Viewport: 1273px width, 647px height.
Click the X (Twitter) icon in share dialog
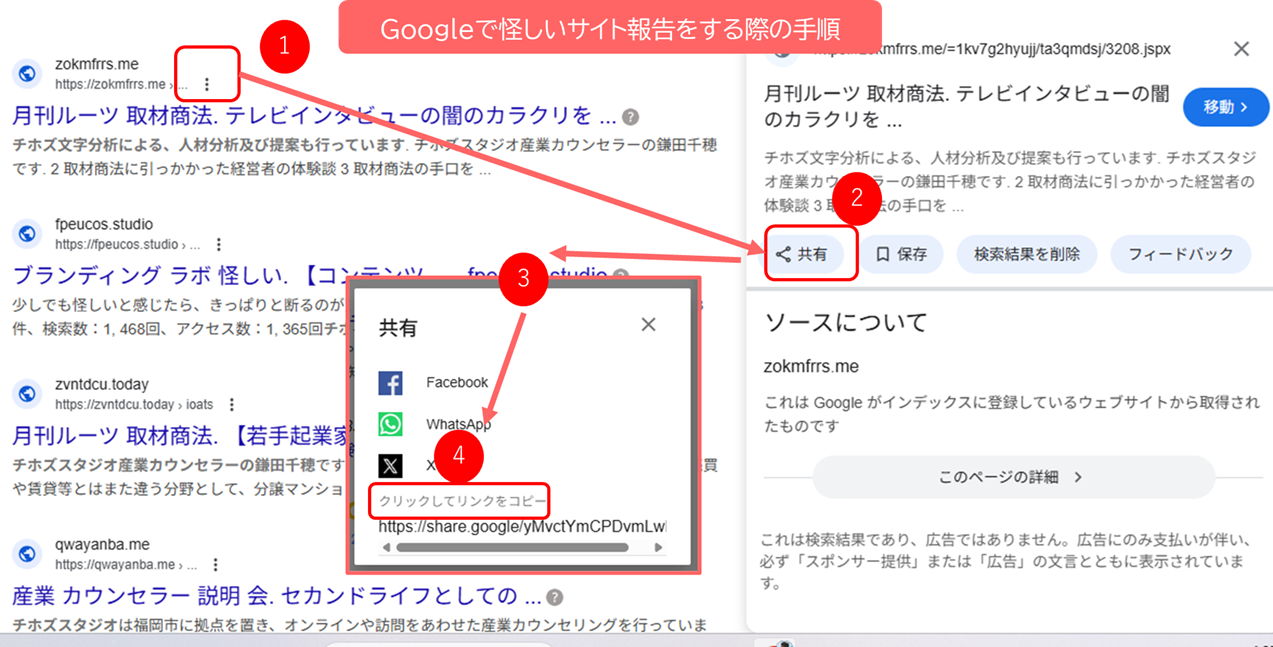point(391,465)
